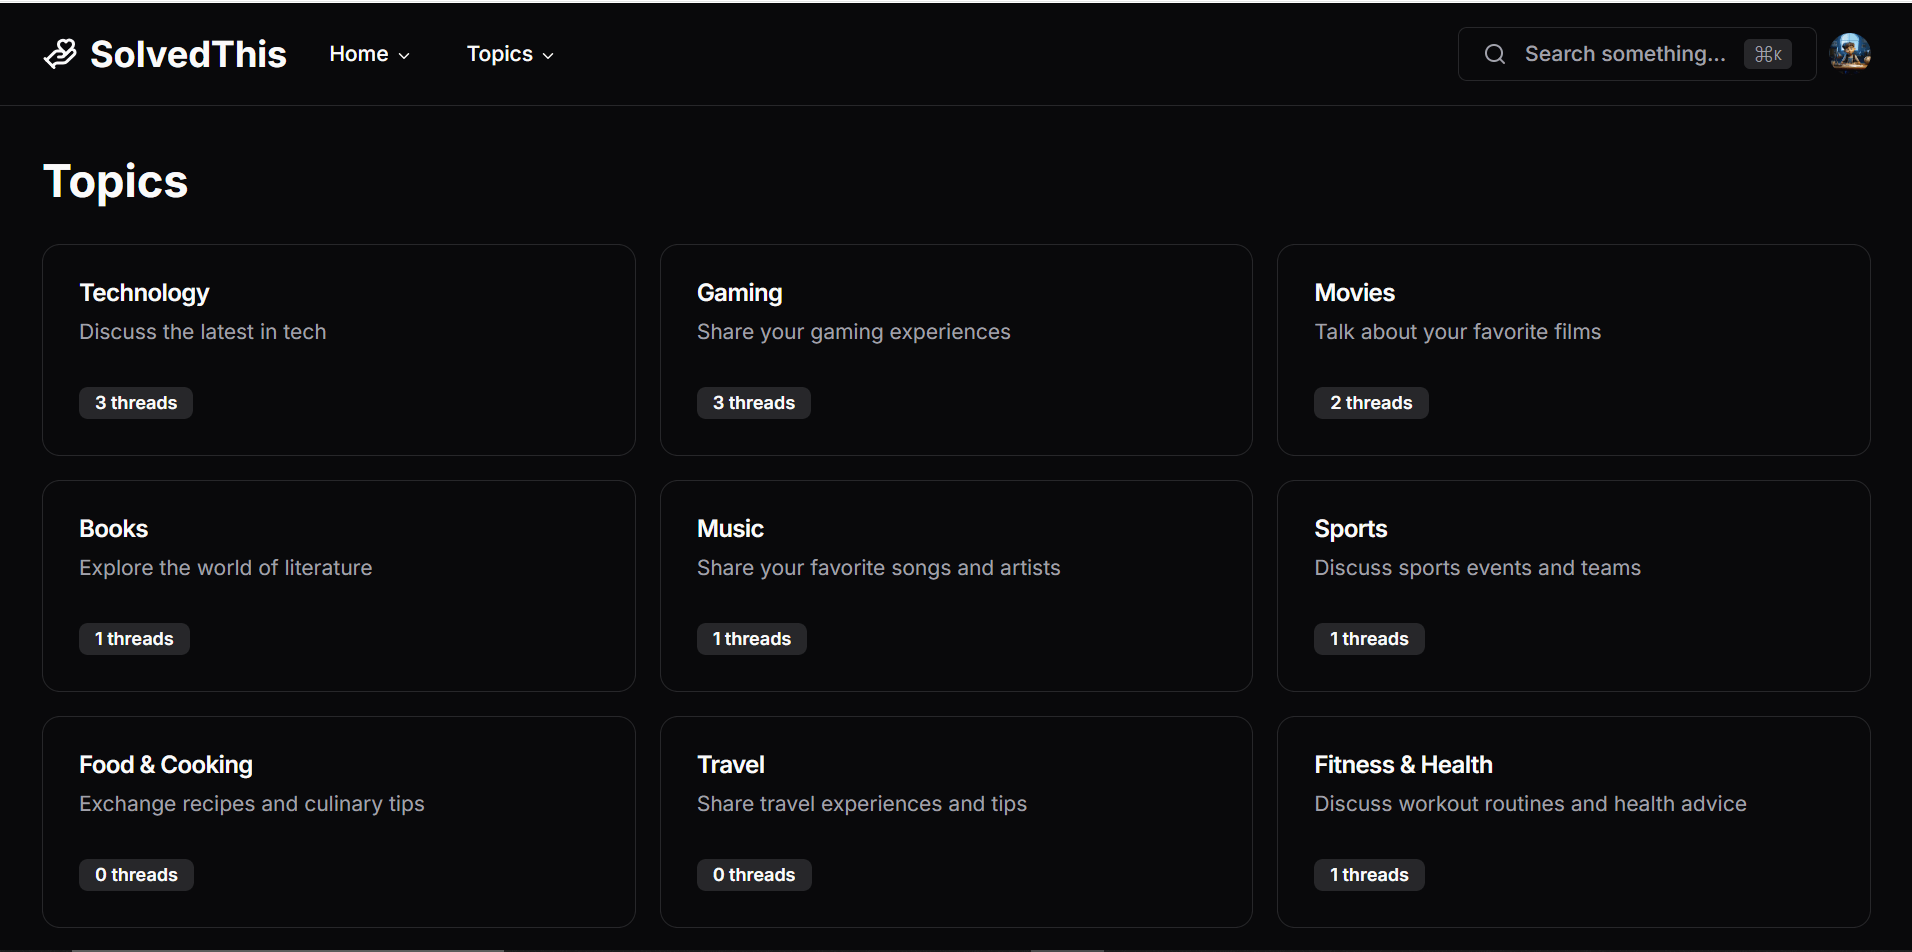Screen dimensions: 1912x952
Task: Click the SolvedThis logo icon
Action: tap(60, 54)
